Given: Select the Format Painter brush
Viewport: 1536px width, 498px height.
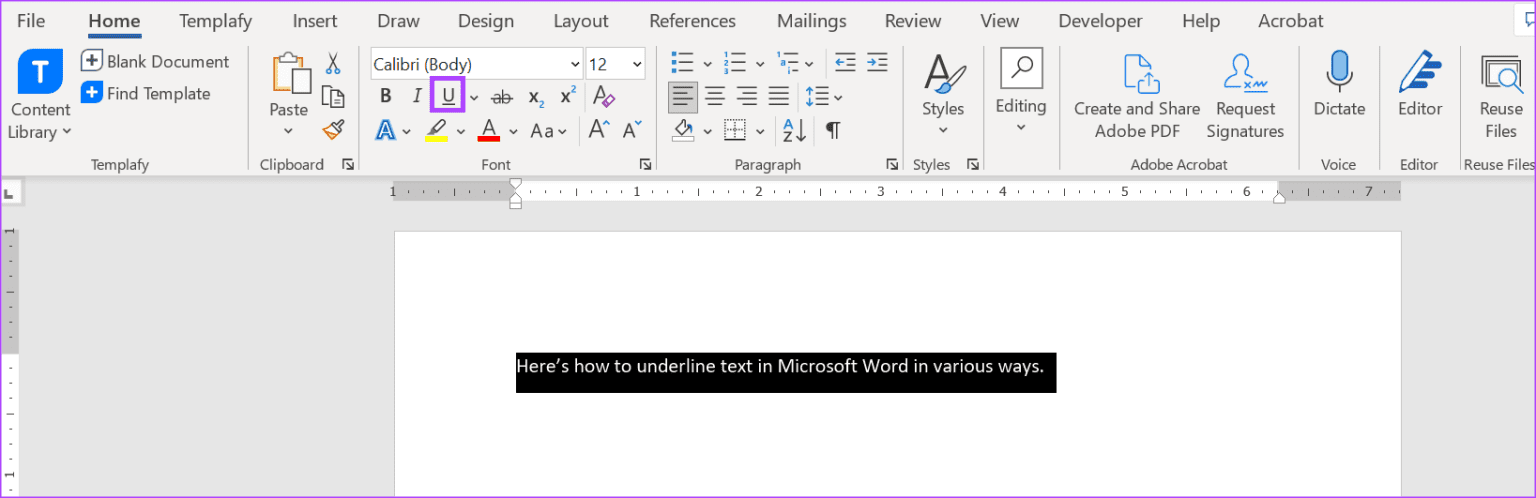Looking at the screenshot, I should pyautogui.click(x=333, y=130).
